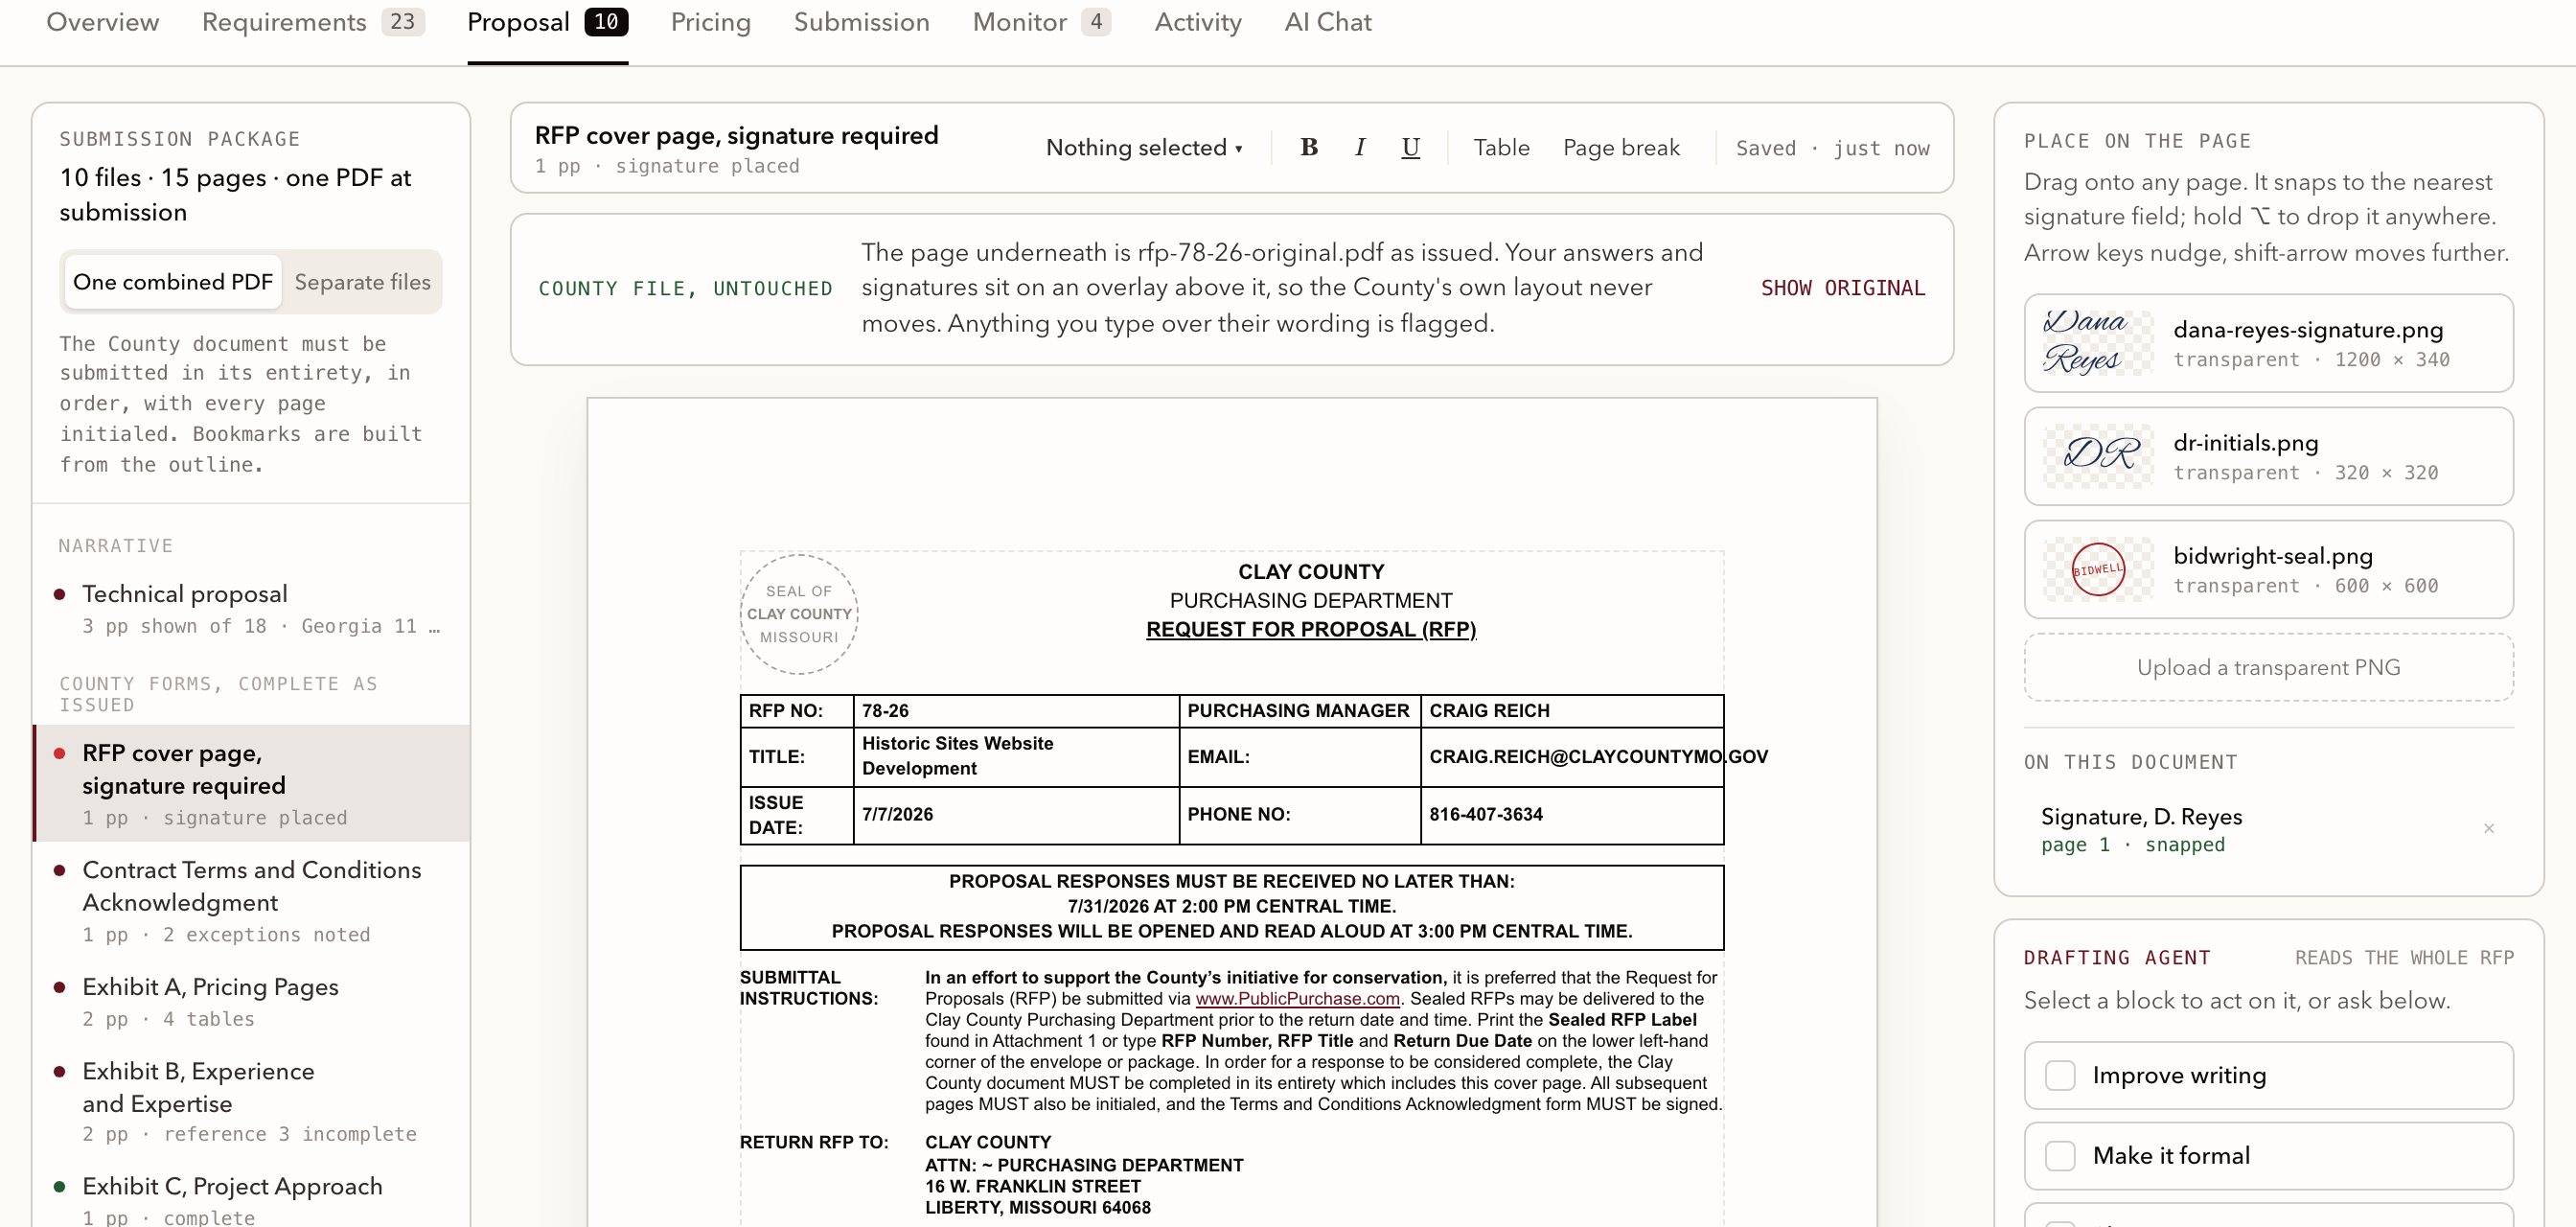Select the DR initials thumbnail
2576x1227 pixels.
tap(2097, 455)
